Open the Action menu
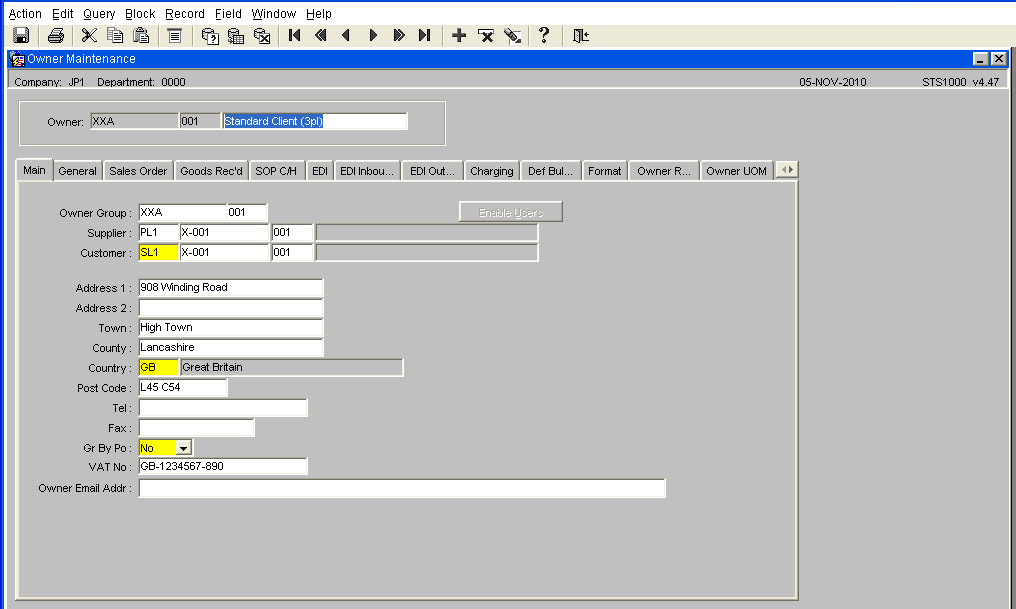 click(25, 14)
